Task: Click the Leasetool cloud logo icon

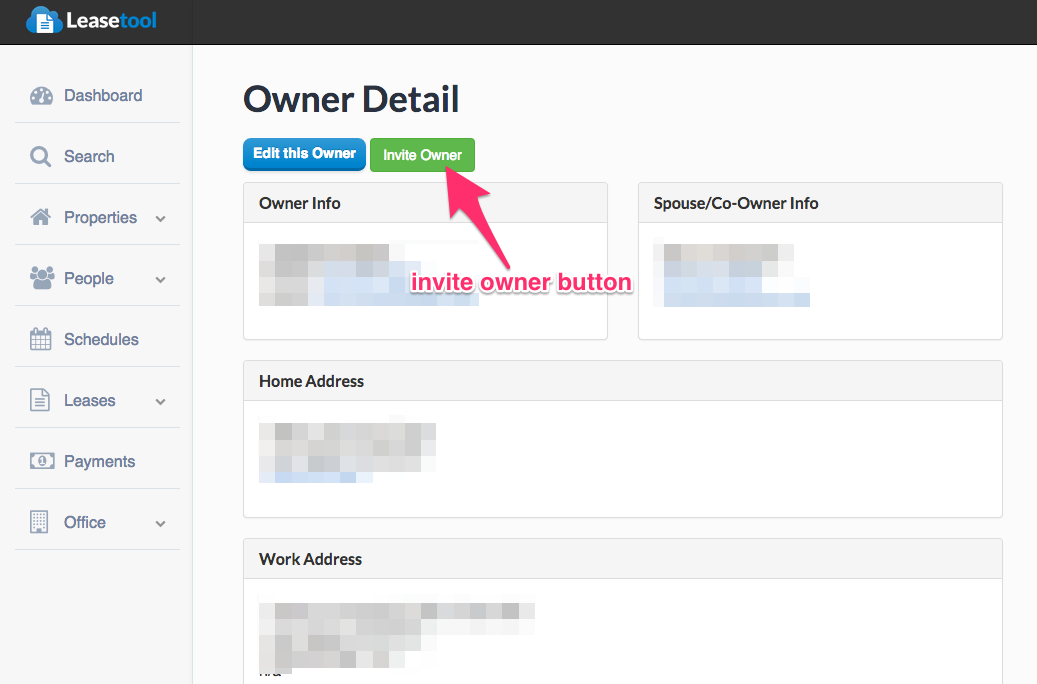Action: pyautogui.click(x=43, y=20)
